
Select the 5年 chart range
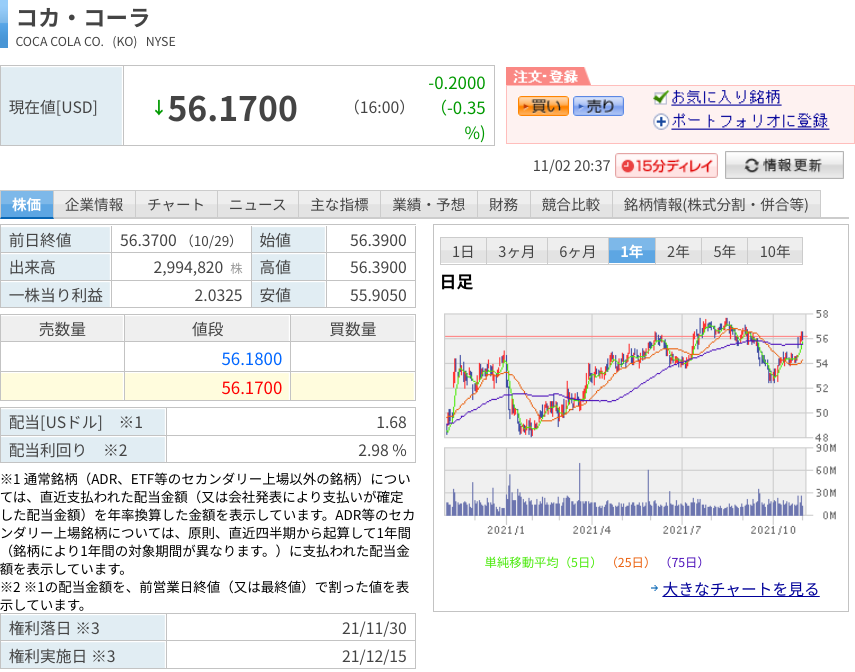pyautogui.click(x=724, y=251)
